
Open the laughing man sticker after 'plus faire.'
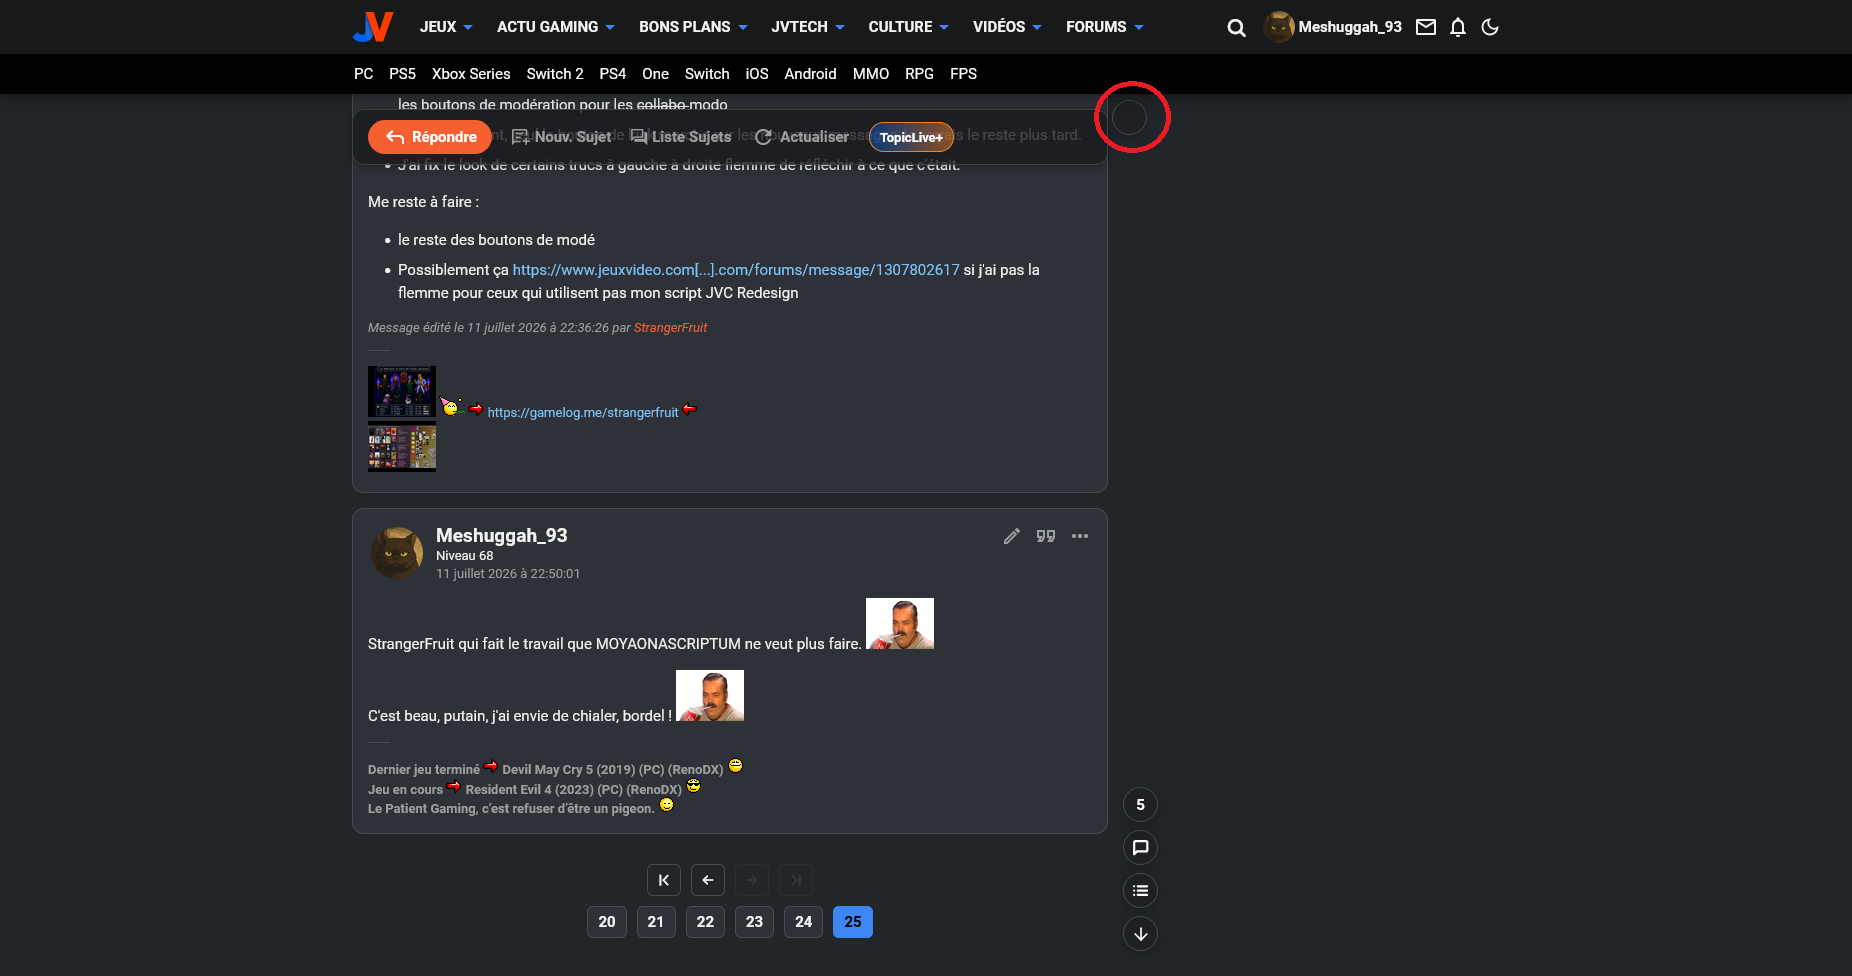click(x=900, y=624)
